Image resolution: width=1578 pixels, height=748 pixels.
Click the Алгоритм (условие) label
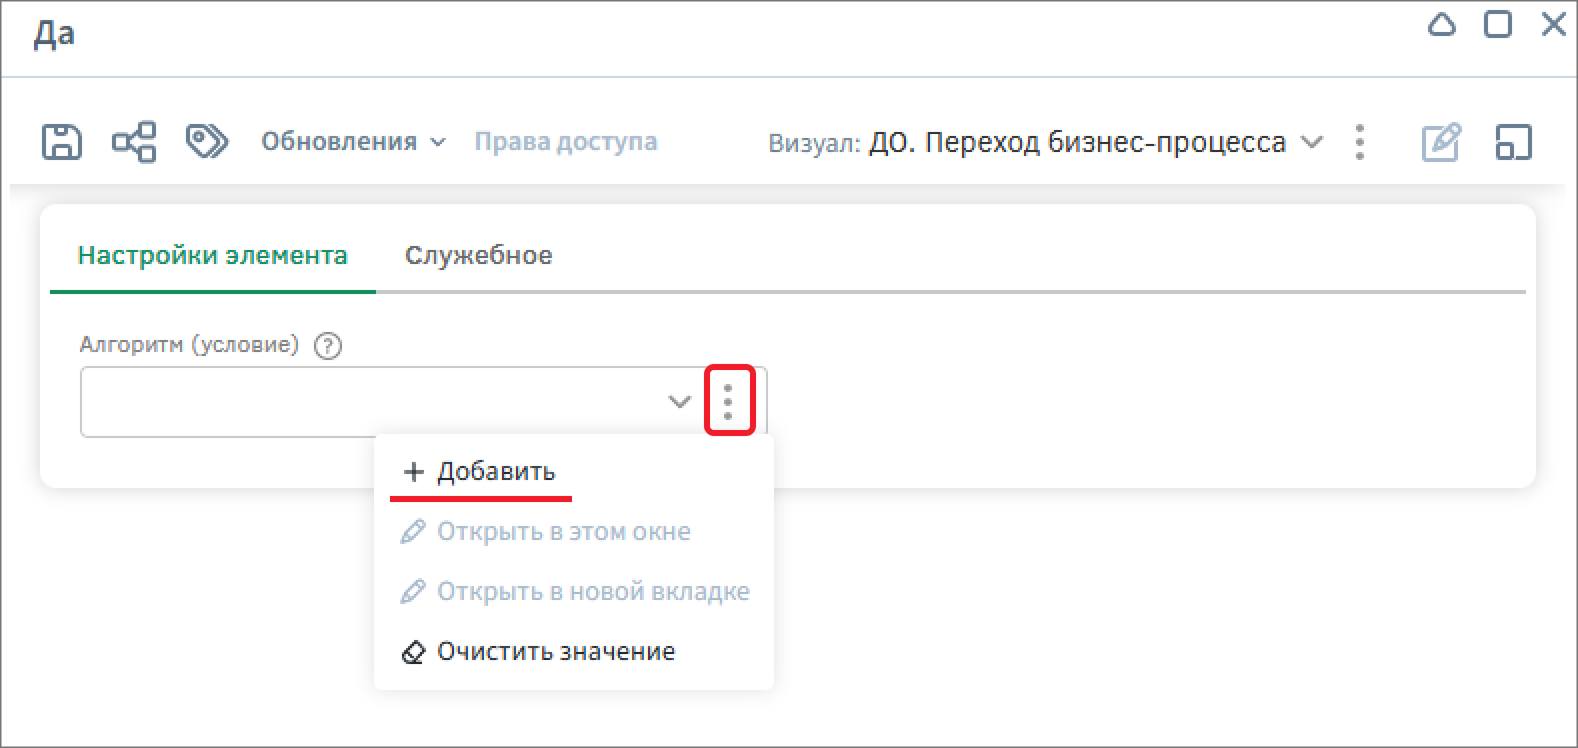[x=189, y=345]
